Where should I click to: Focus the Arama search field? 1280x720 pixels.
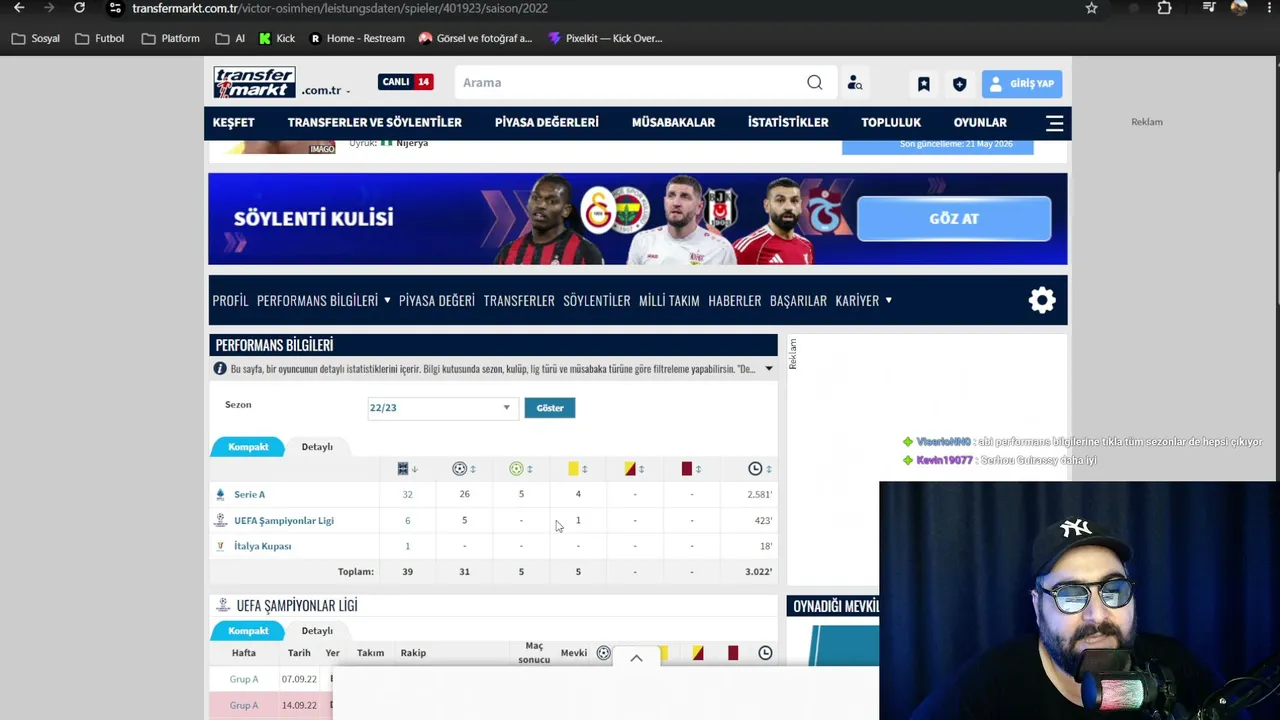tap(630, 83)
